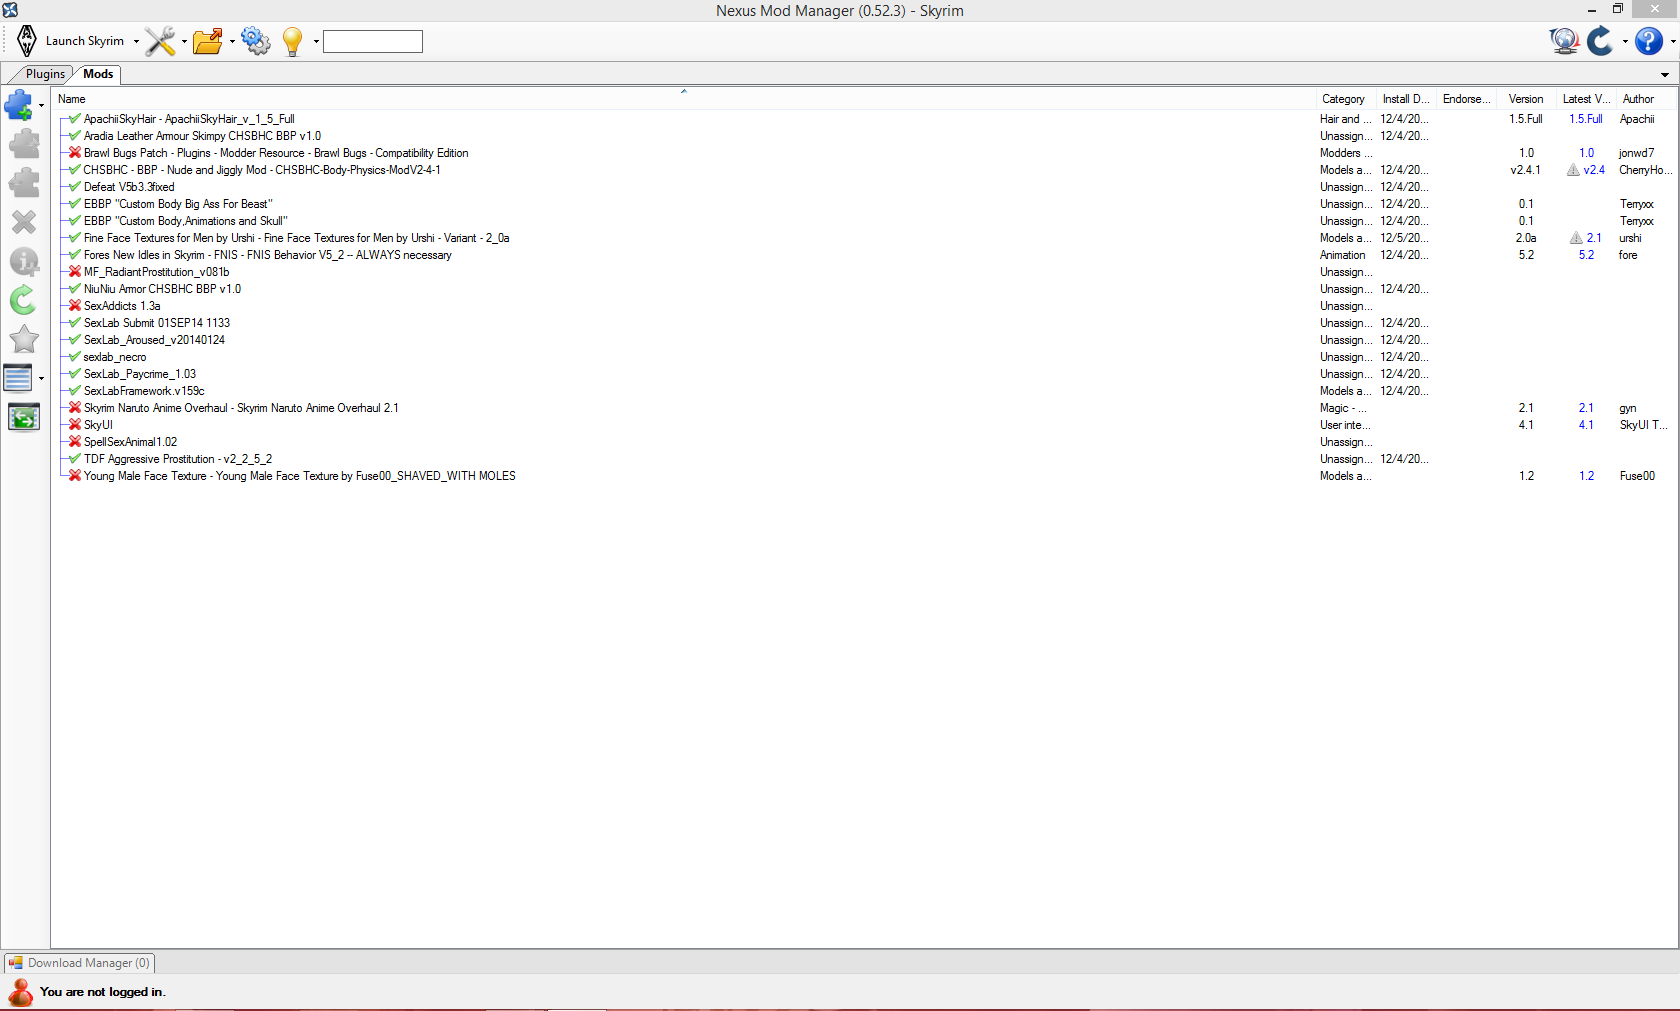Click the latest version link 5.2

coord(1586,255)
